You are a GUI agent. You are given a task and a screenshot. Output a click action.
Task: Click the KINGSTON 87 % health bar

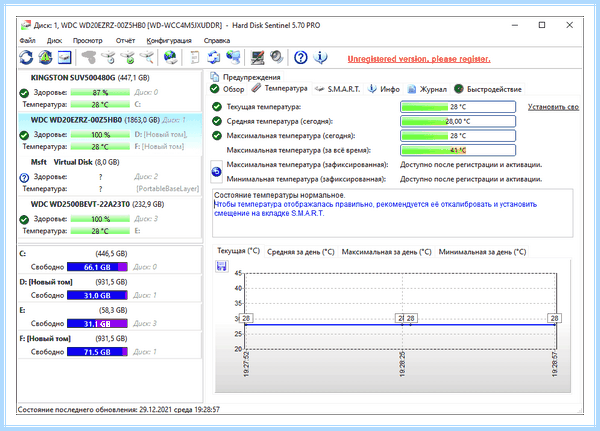[x=100, y=93]
